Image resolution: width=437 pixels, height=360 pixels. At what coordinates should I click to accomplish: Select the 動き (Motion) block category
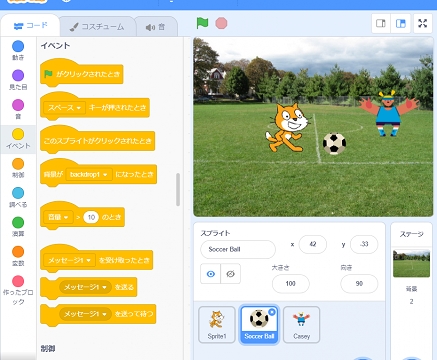[18, 50]
